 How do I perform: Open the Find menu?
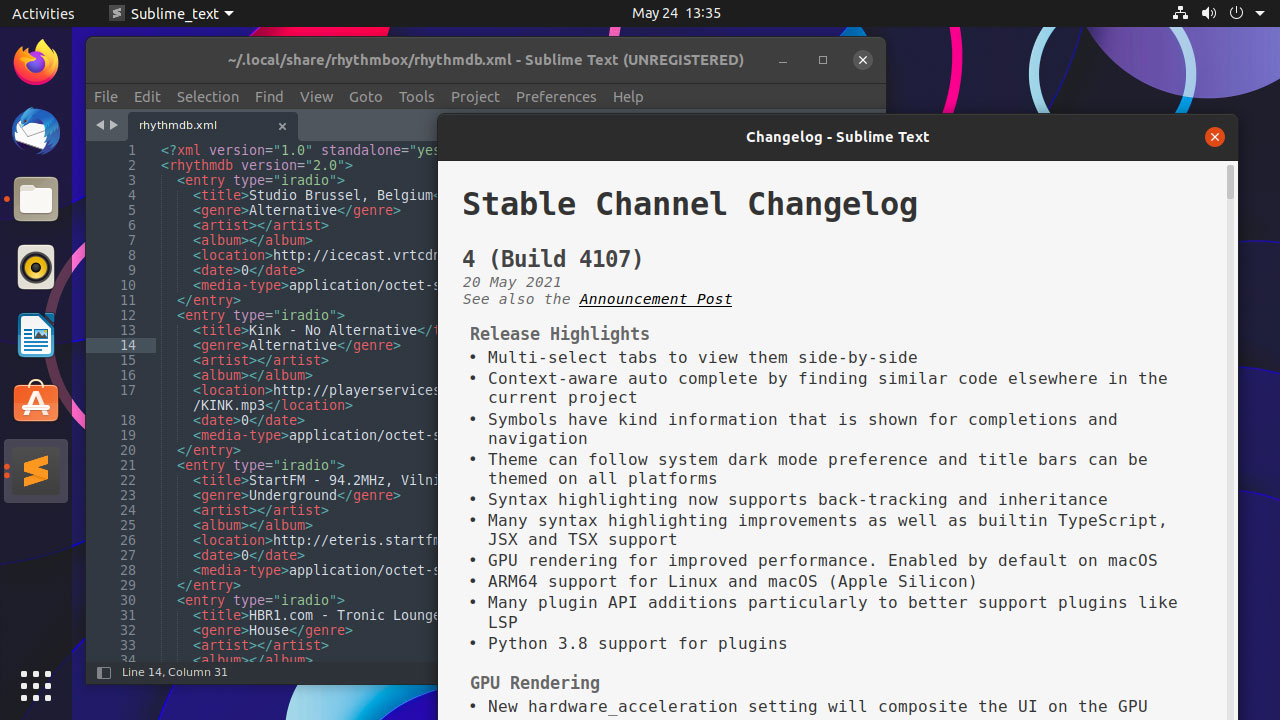[x=269, y=97]
